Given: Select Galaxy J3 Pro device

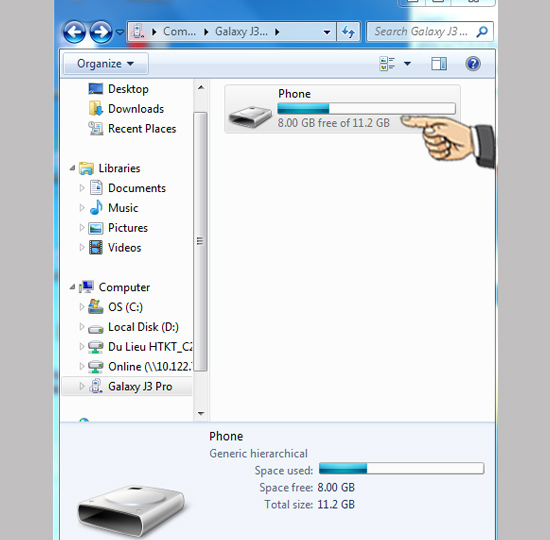Looking at the screenshot, I should coord(140,387).
